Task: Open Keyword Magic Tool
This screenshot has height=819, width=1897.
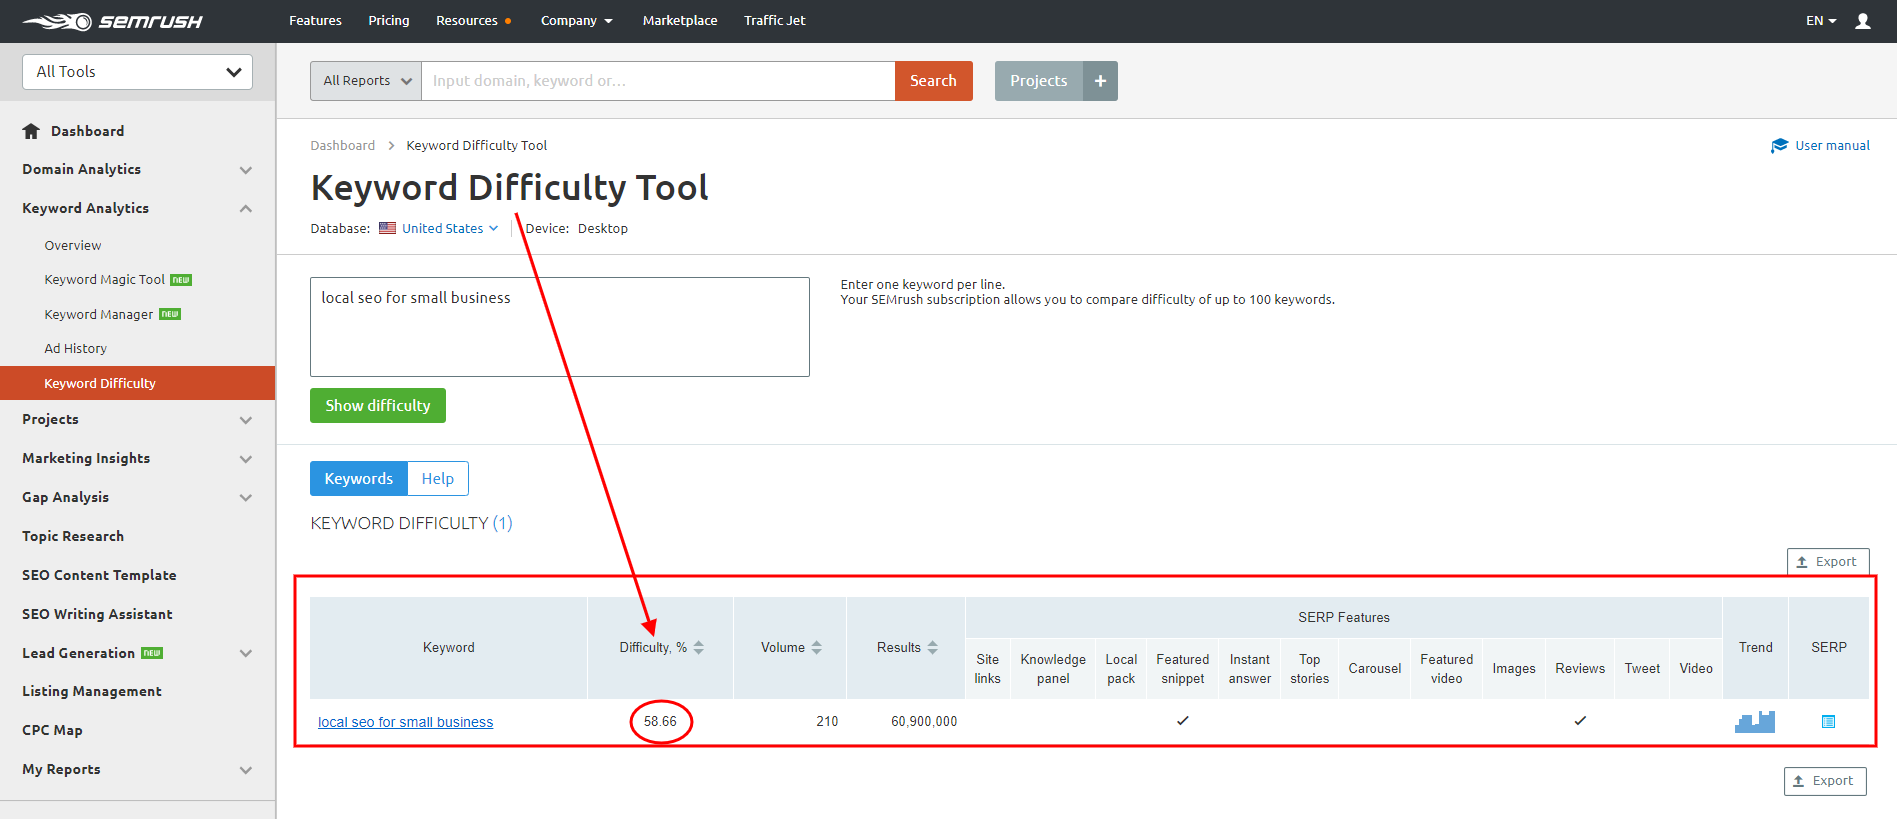Action: pos(105,280)
